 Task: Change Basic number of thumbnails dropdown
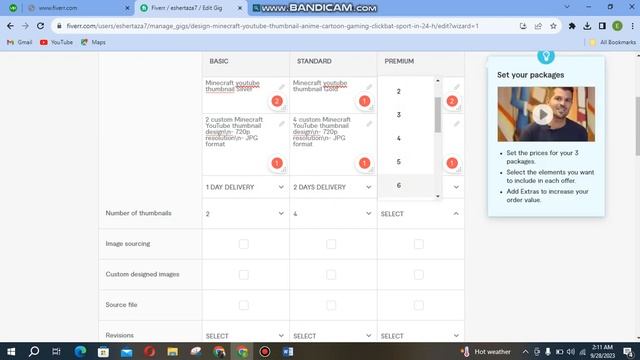click(245, 214)
